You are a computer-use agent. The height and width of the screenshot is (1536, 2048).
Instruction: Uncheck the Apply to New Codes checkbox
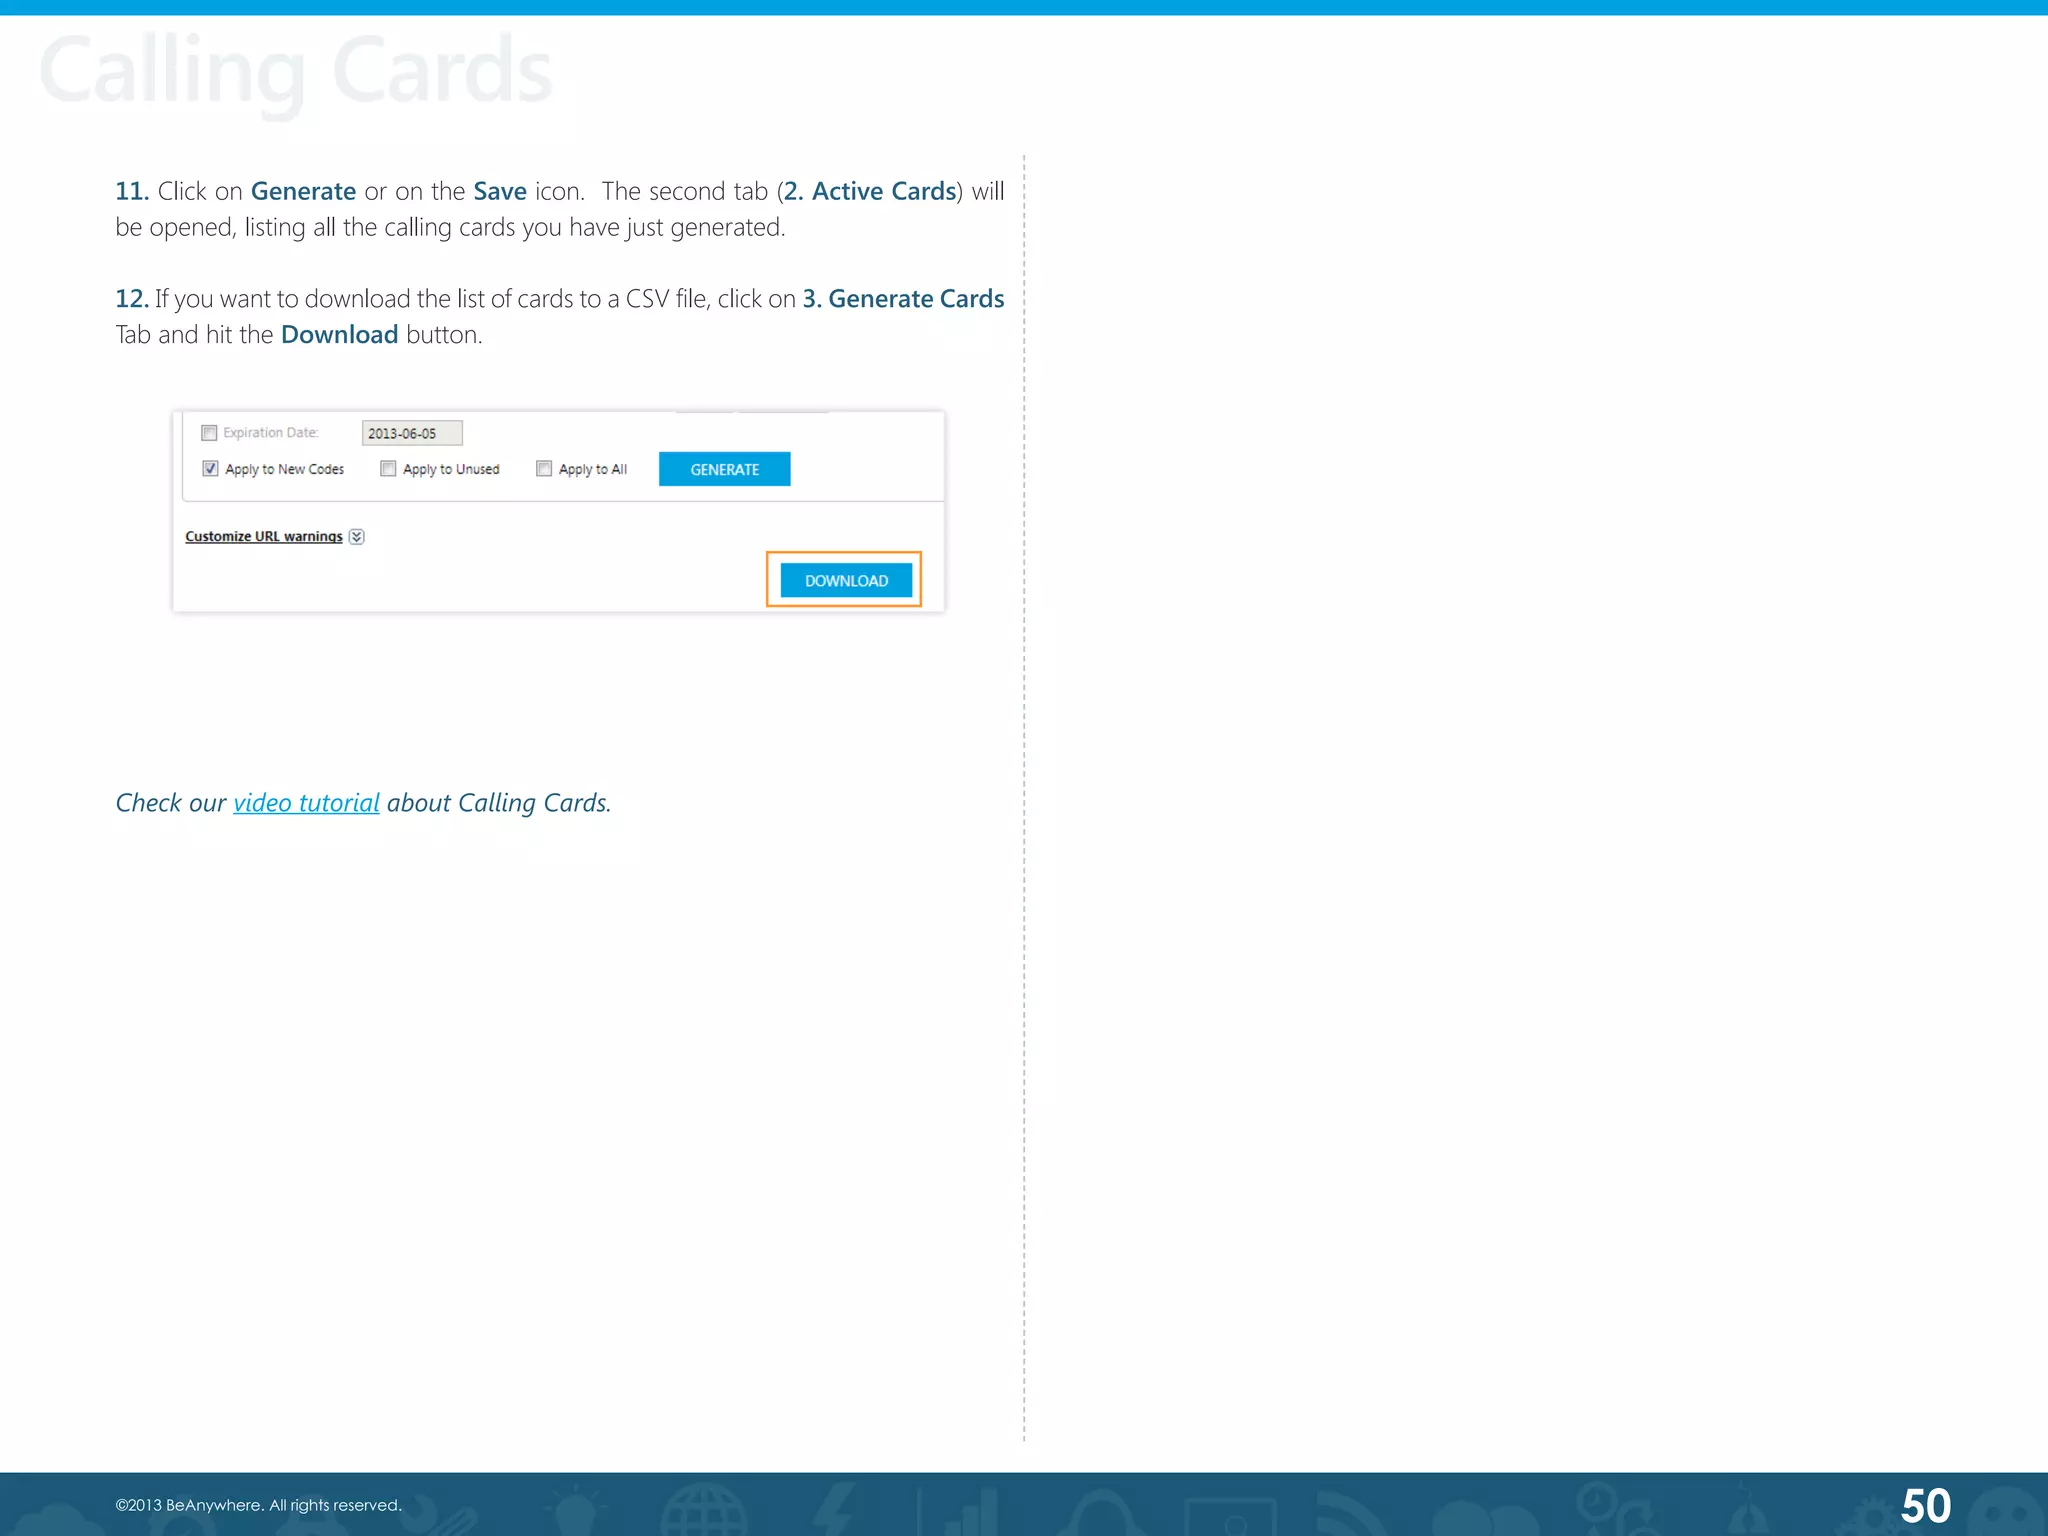click(210, 469)
